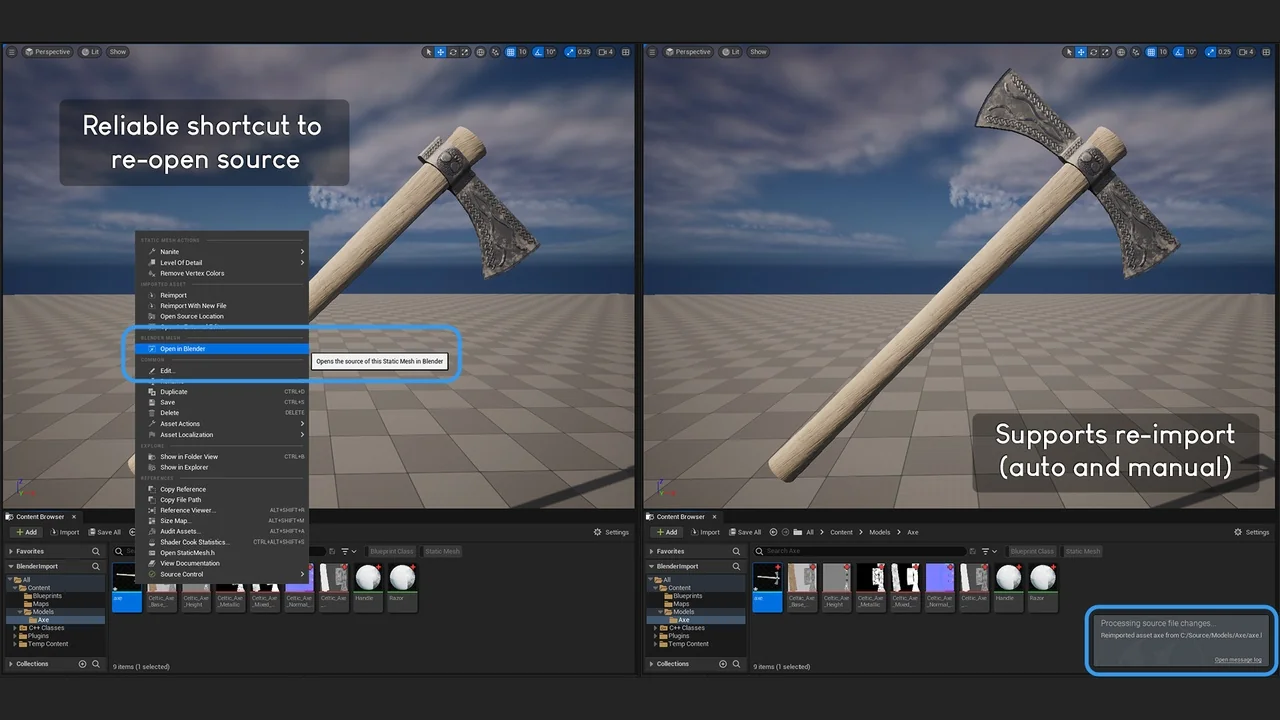Open camera speed setting in right viewport
This screenshot has width=1280, height=720.
tap(1244, 52)
